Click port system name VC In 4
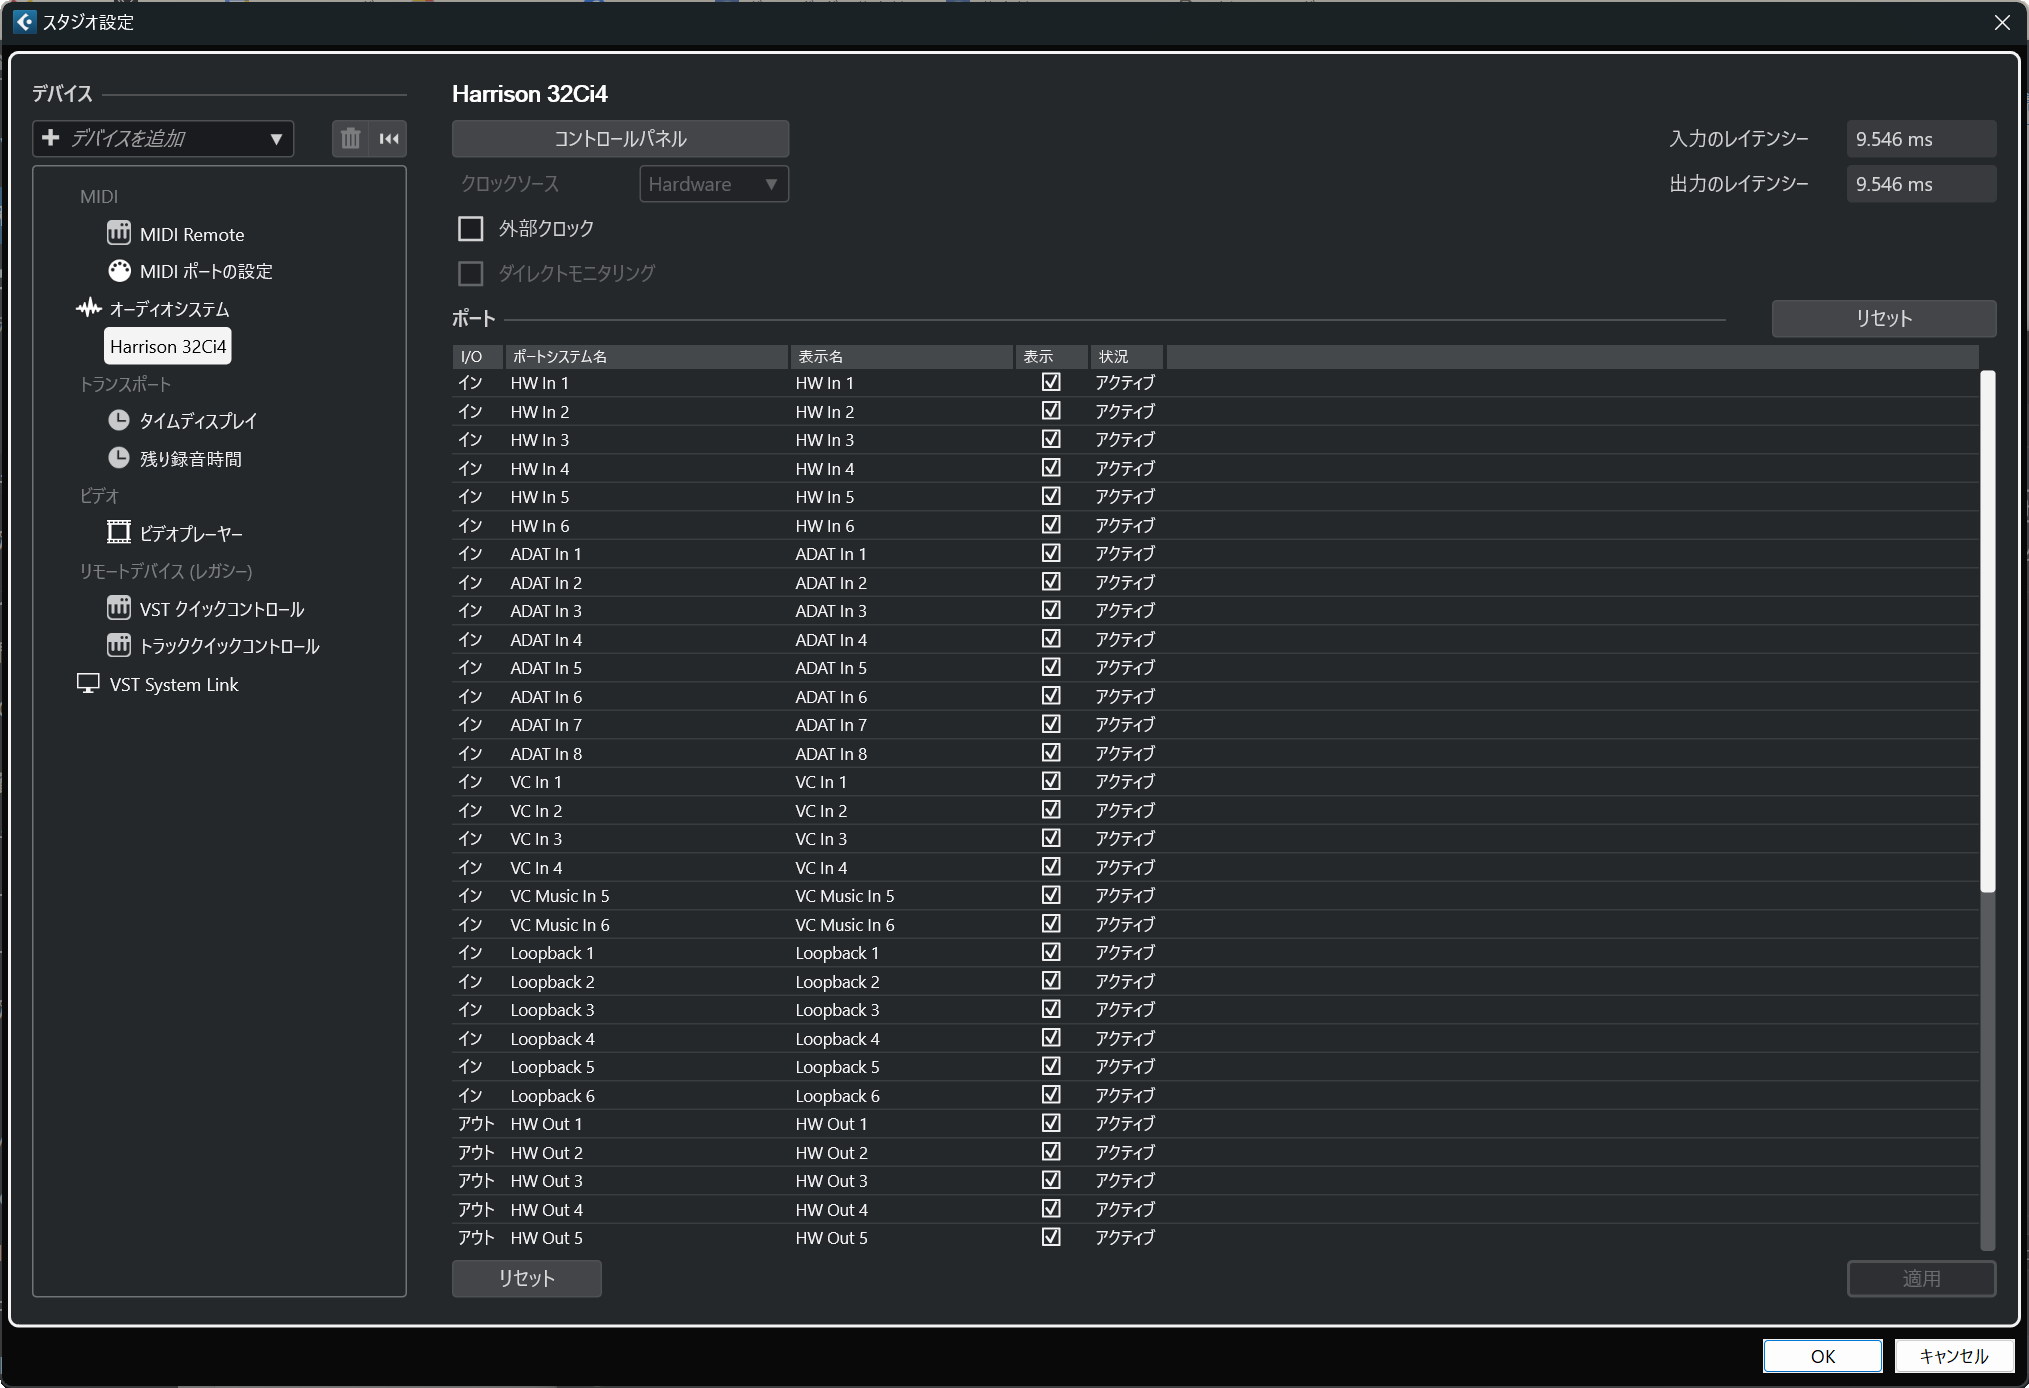This screenshot has width=2029, height=1388. [x=536, y=867]
